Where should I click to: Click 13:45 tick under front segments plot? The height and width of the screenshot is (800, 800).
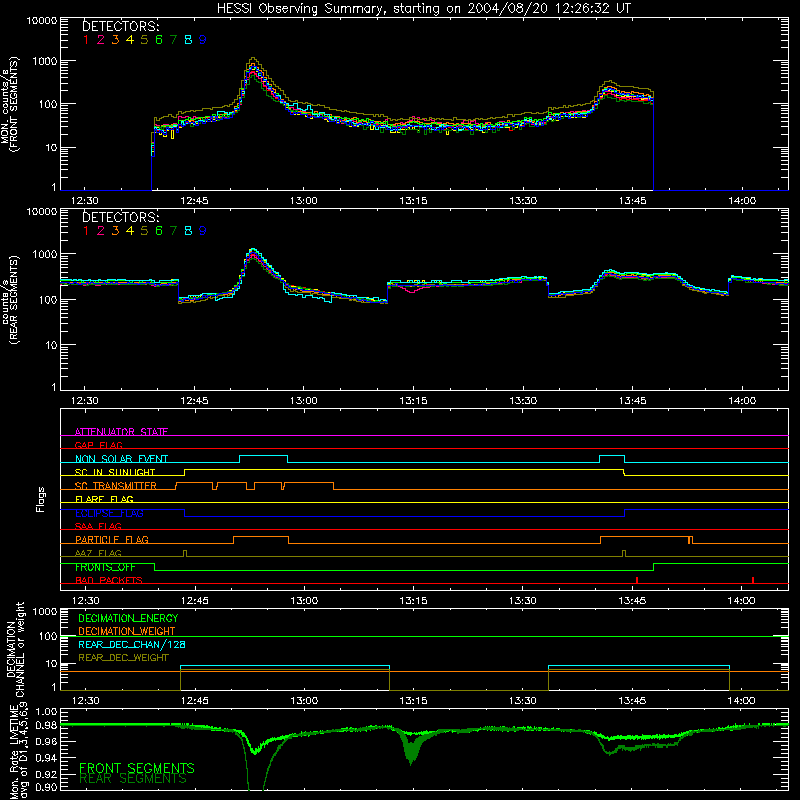click(x=632, y=201)
